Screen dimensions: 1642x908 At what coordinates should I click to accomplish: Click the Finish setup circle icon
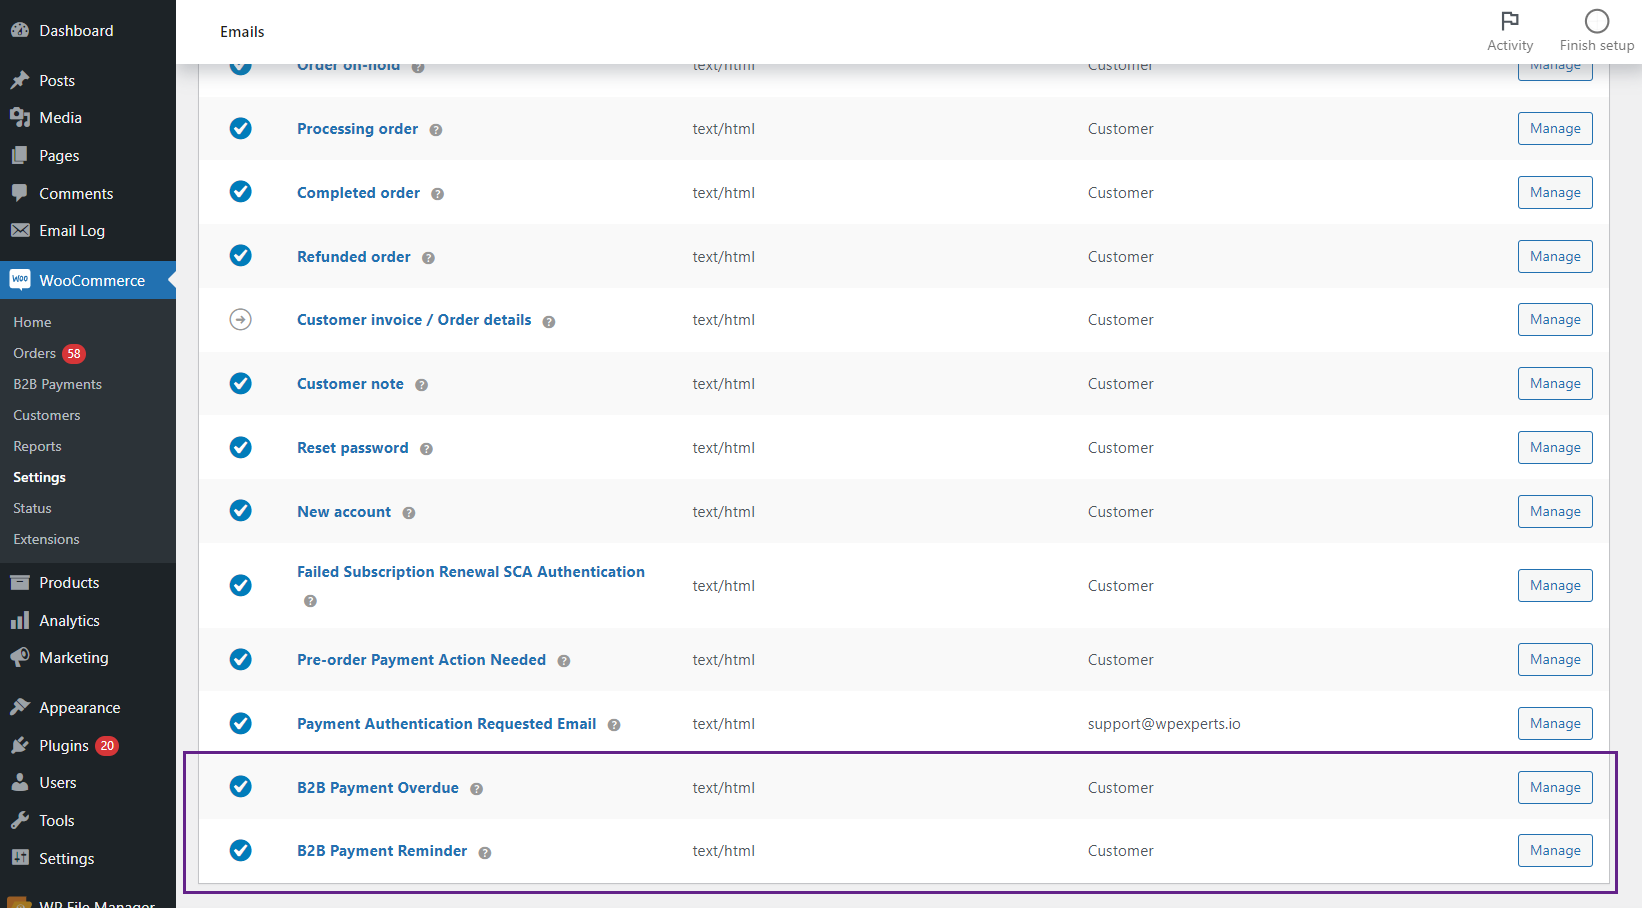click(1597, 21)
